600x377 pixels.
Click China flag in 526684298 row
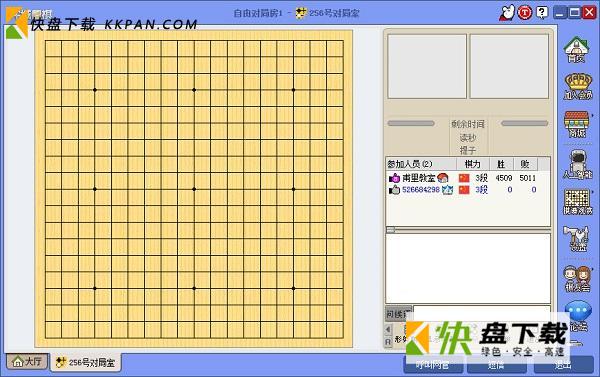[464, 189]
